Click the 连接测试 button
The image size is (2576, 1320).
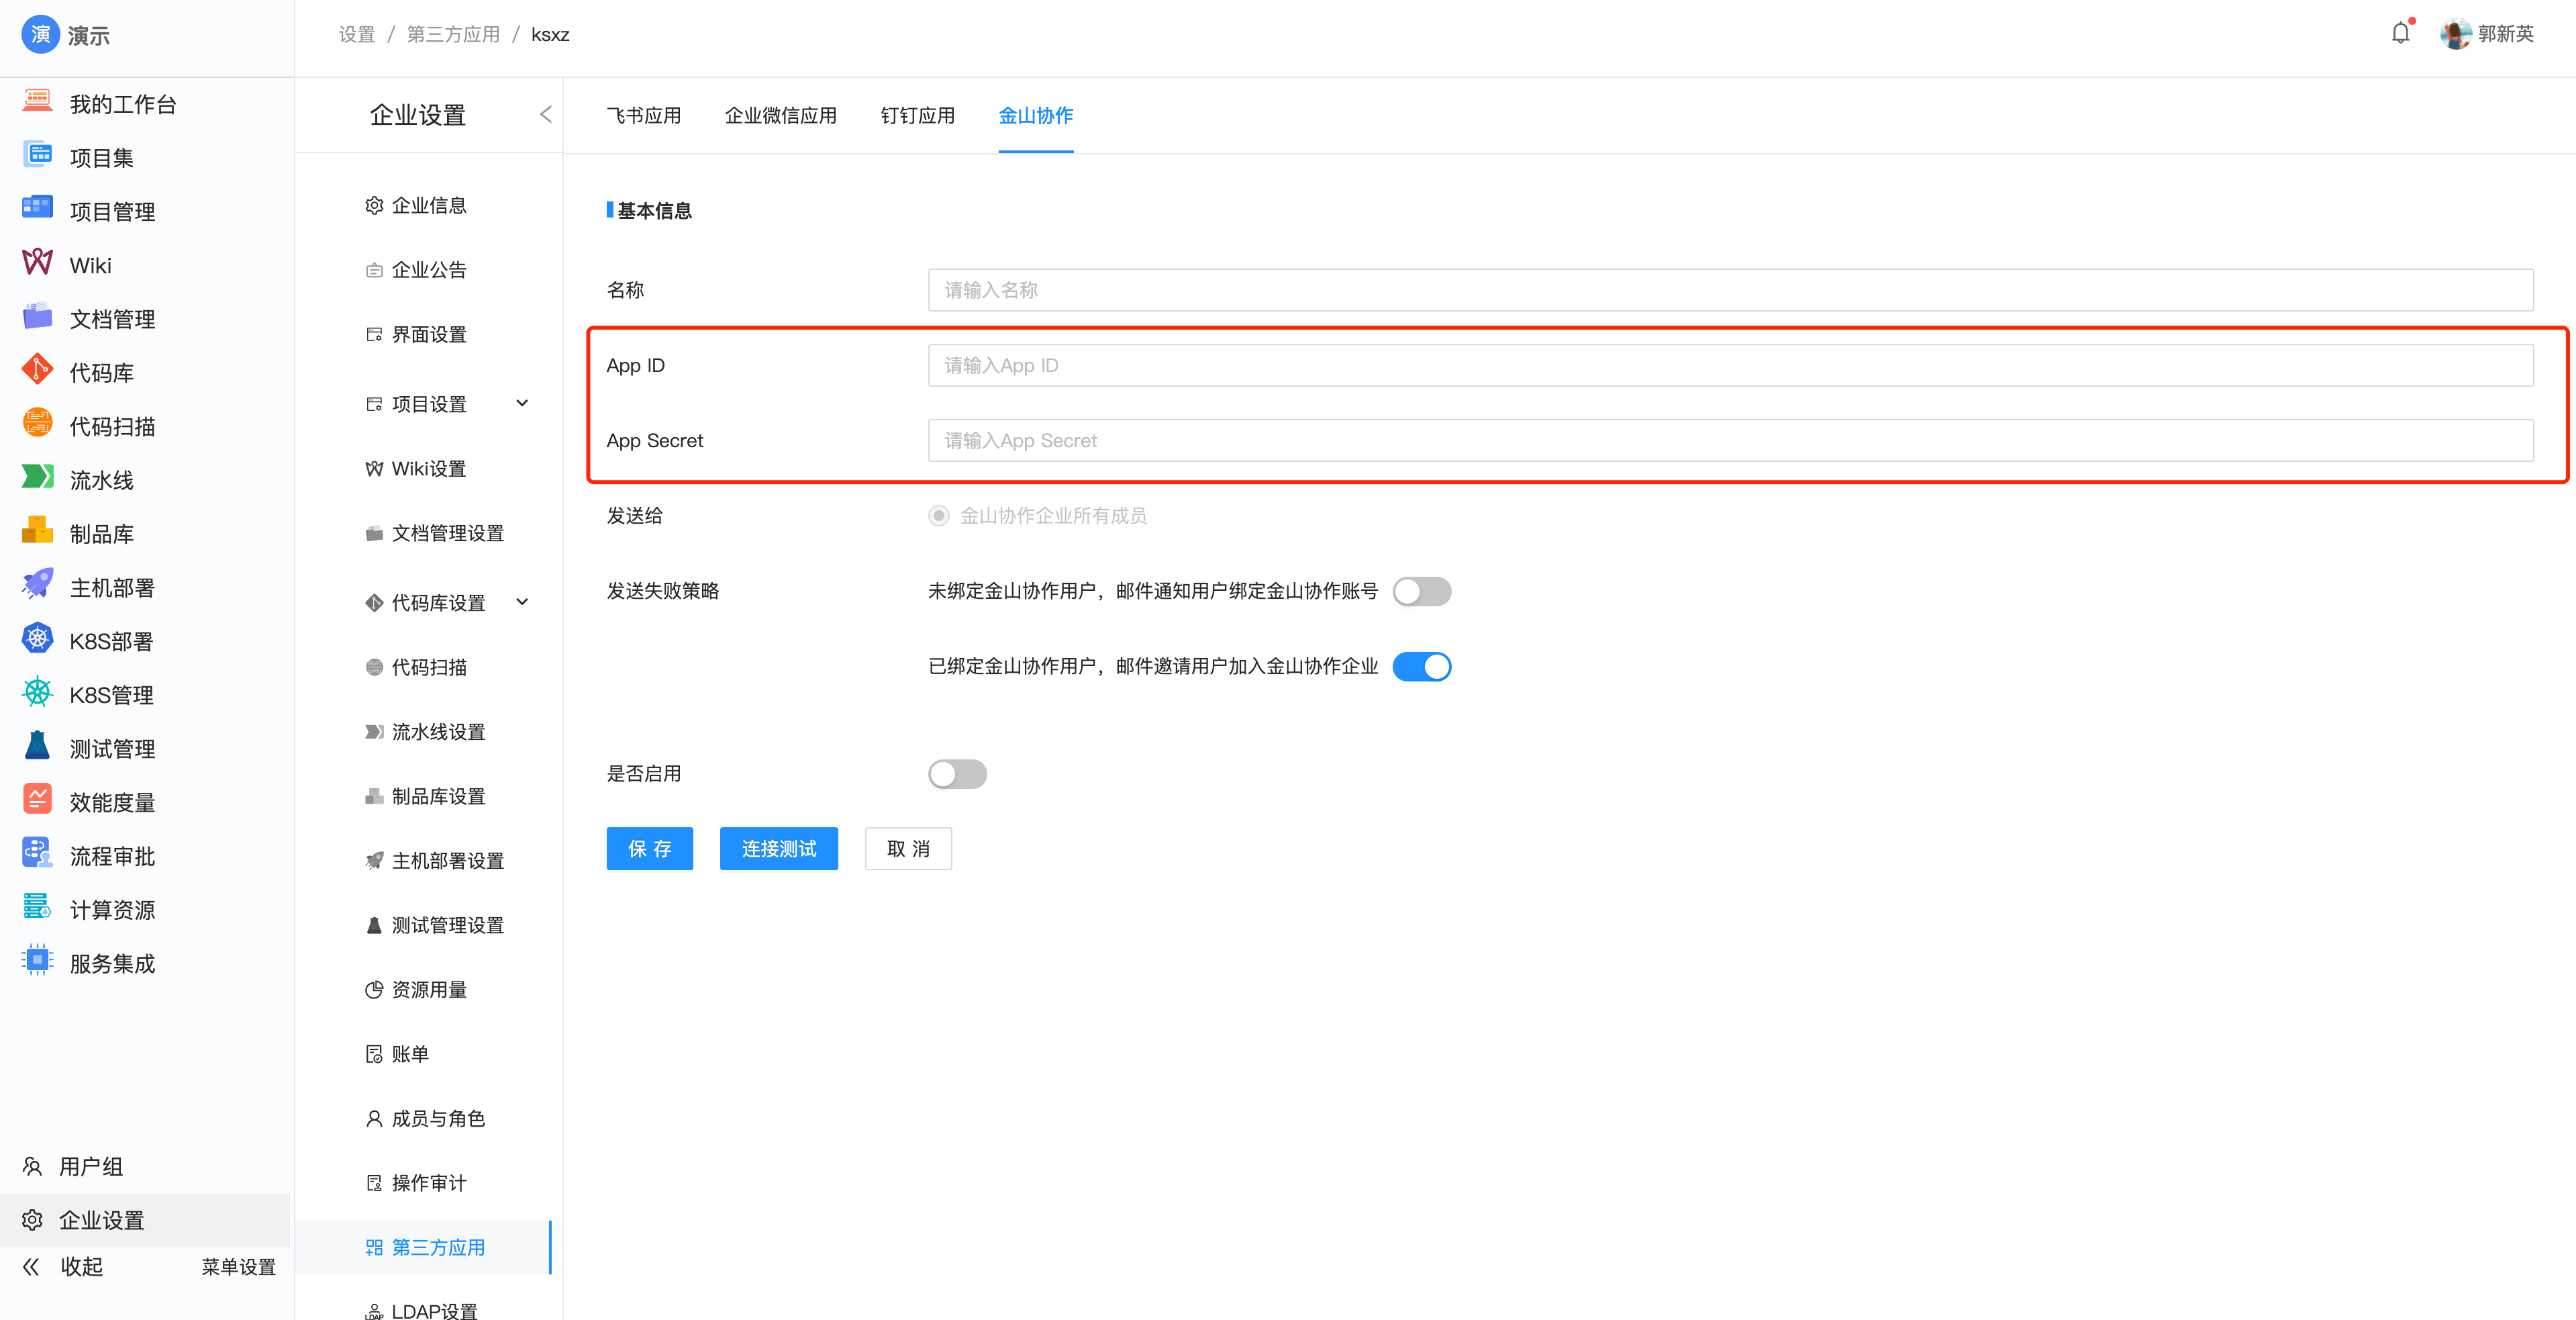coord(778,848)
